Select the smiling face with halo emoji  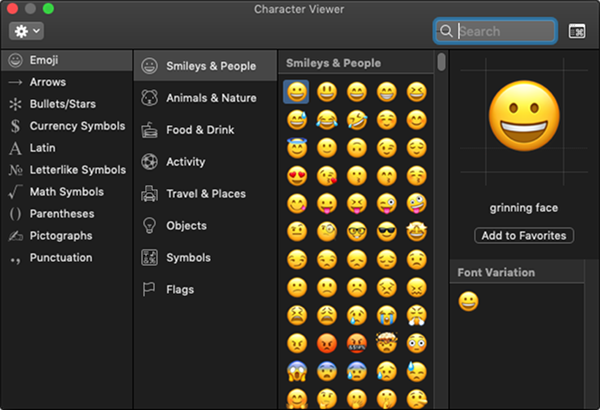click(x=297, y=148)
